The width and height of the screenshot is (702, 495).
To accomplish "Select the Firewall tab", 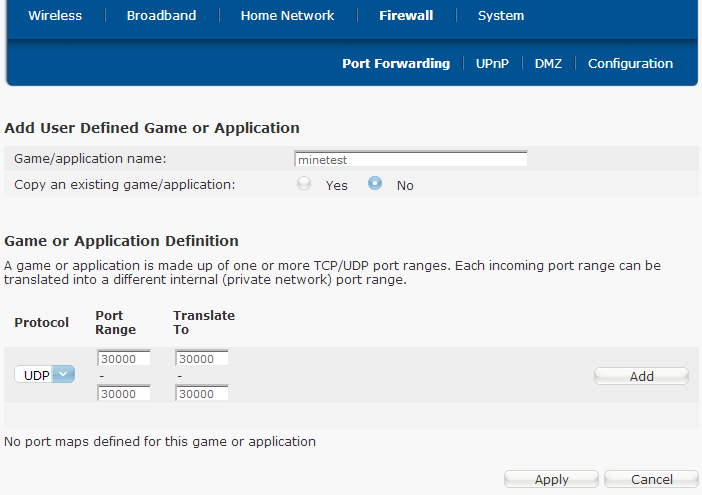I will point(406,16).
